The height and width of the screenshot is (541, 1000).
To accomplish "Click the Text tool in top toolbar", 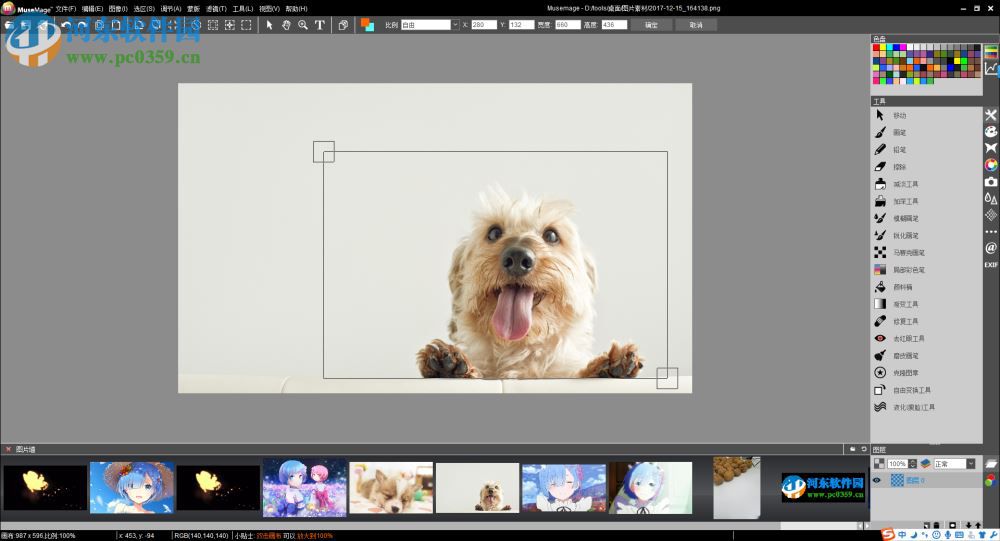I will [320, 25].
